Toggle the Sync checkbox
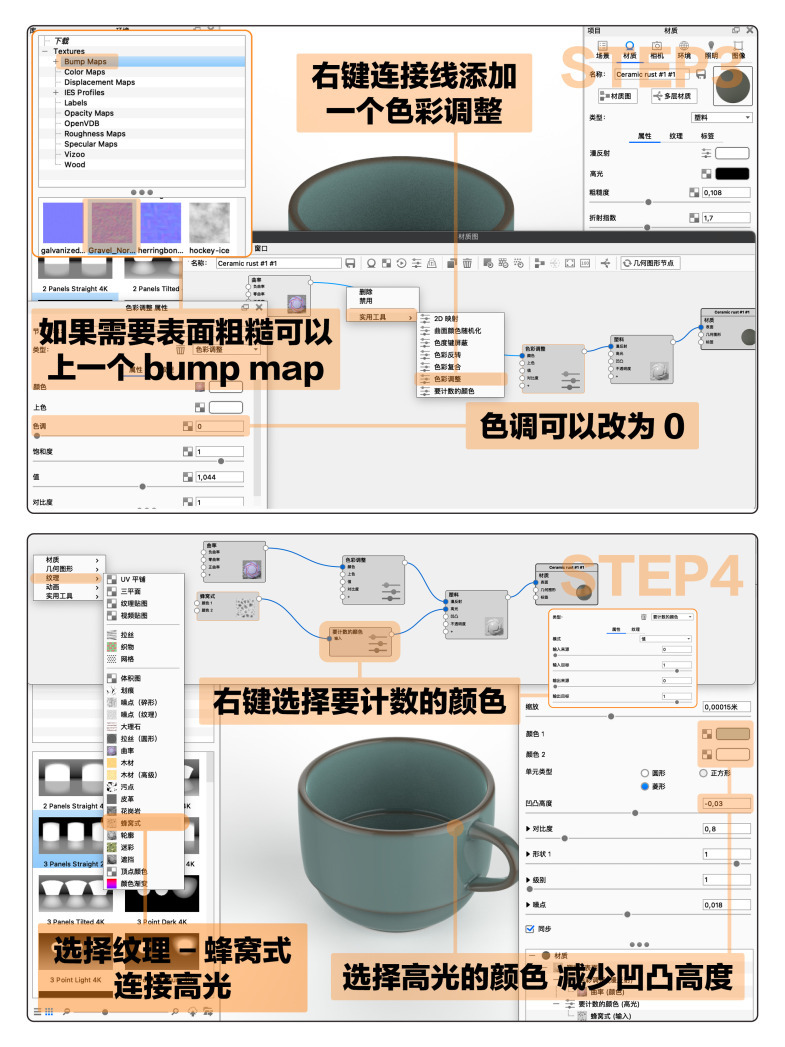Viewport: 785px width, 1047px height. click(530, 928)
